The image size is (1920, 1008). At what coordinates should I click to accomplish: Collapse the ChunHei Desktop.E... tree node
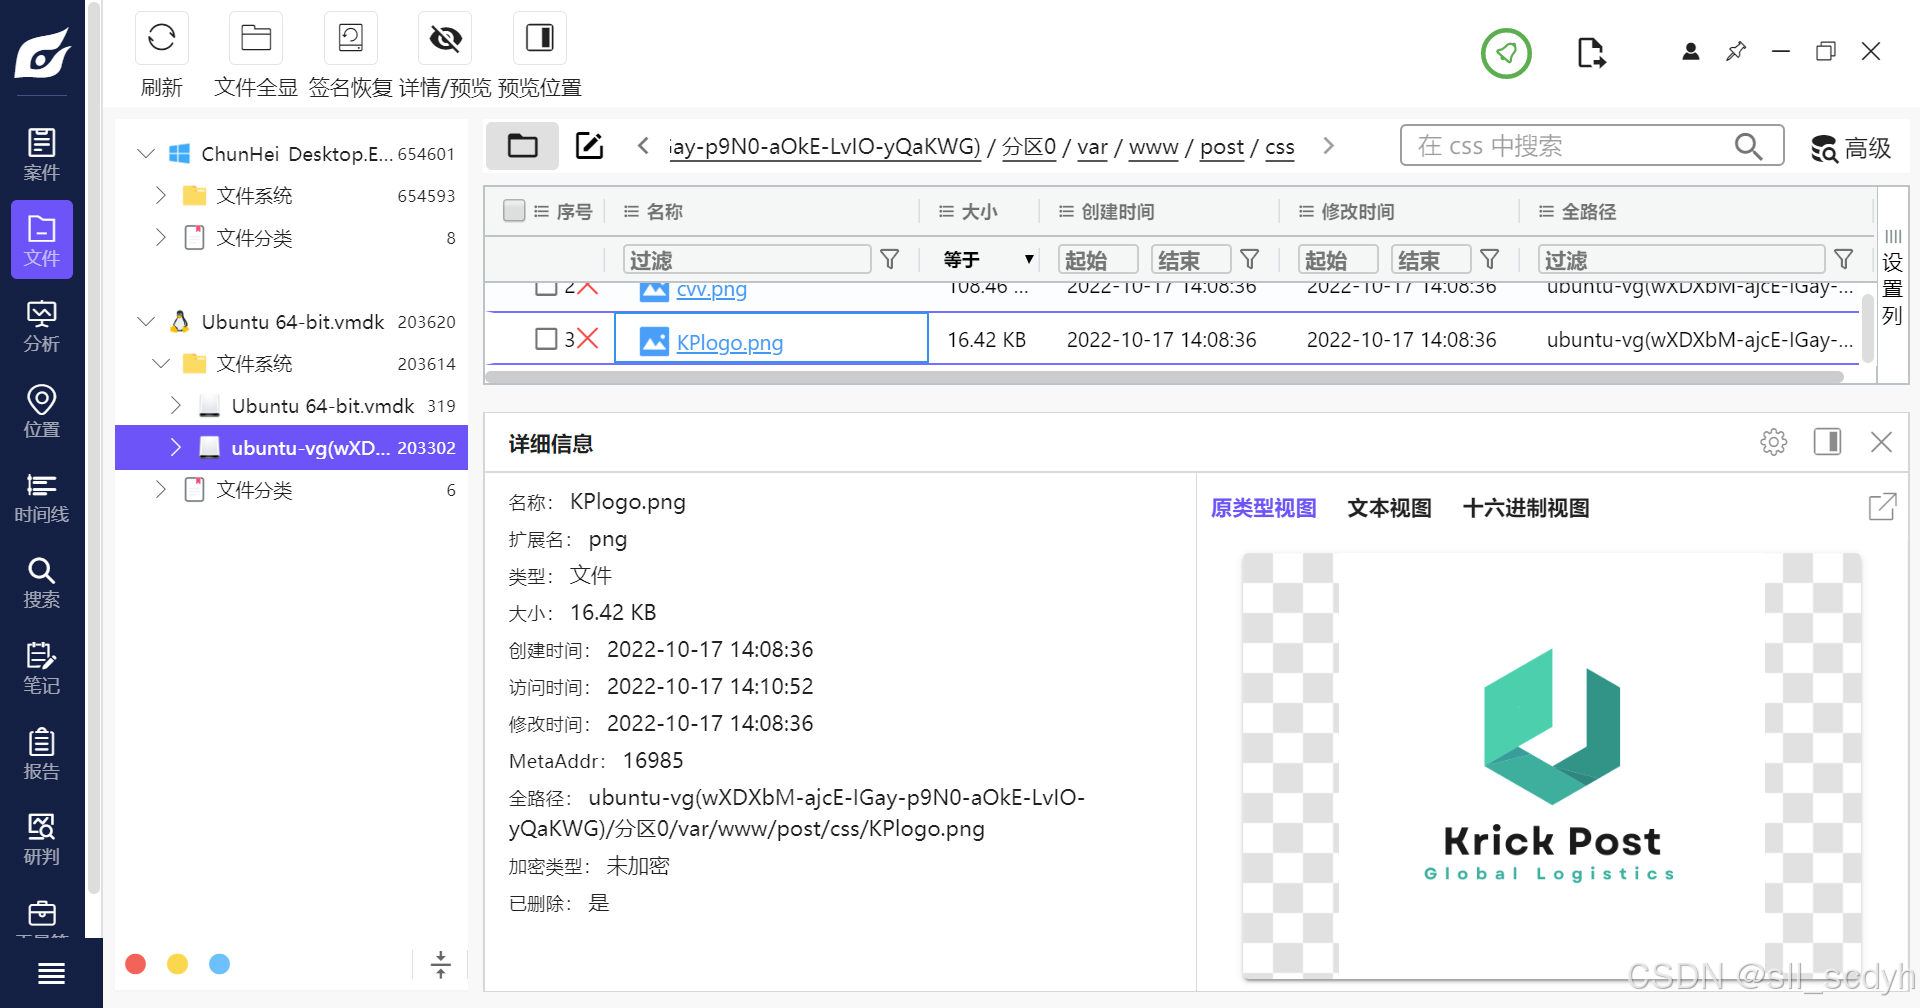click(x=146, y=153)
